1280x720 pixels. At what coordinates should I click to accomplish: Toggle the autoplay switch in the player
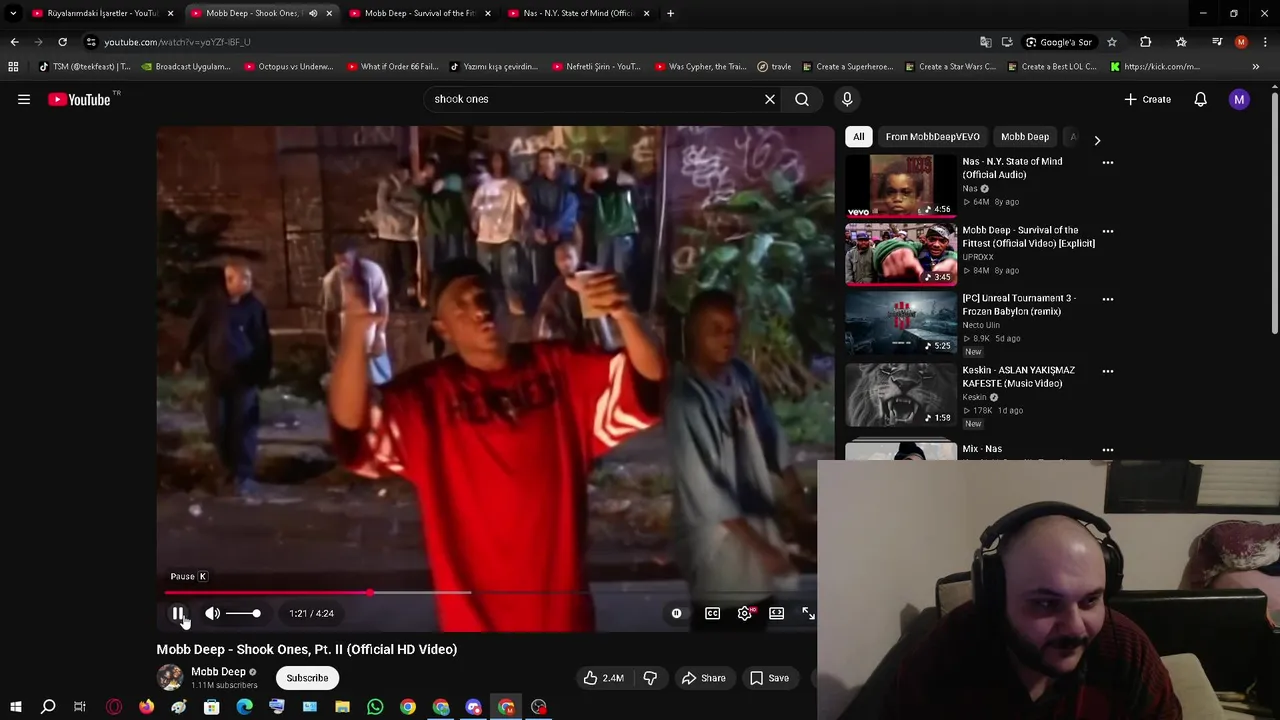click(676, 613)
